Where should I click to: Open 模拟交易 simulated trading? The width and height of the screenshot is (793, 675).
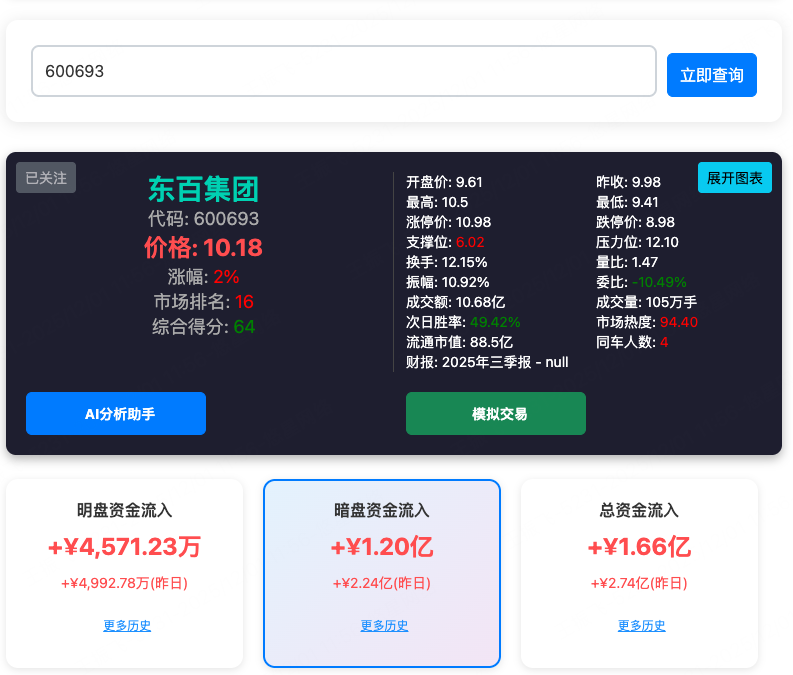coord(496,414)
